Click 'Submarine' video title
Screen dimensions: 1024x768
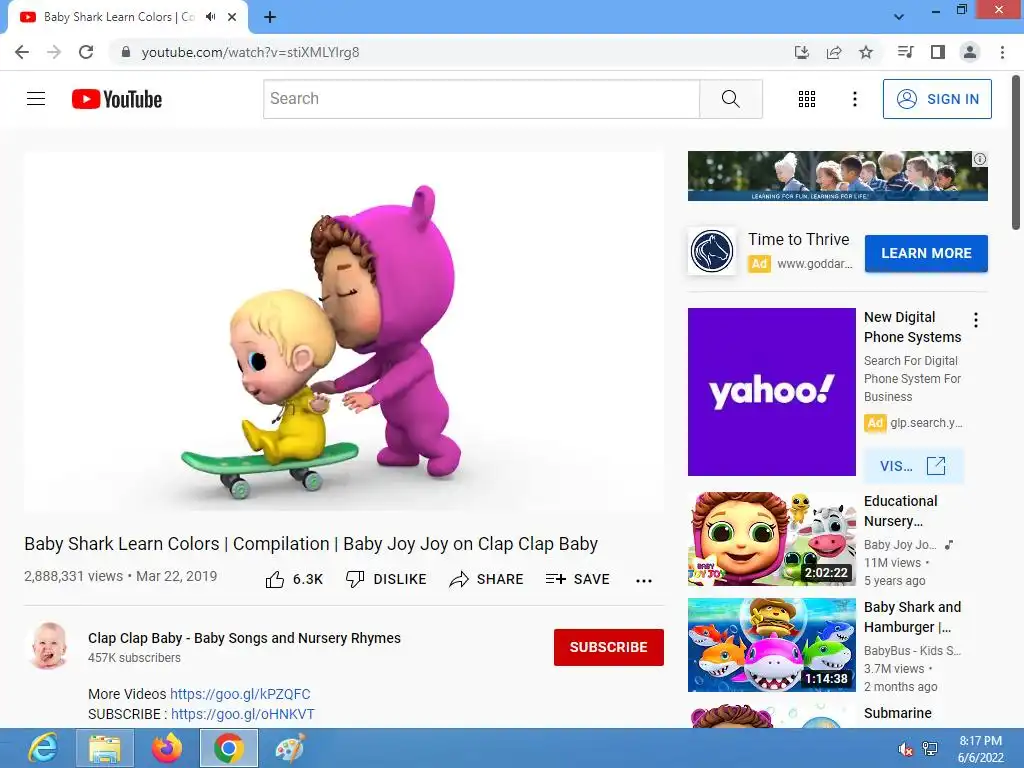click(x=897, y=713)
